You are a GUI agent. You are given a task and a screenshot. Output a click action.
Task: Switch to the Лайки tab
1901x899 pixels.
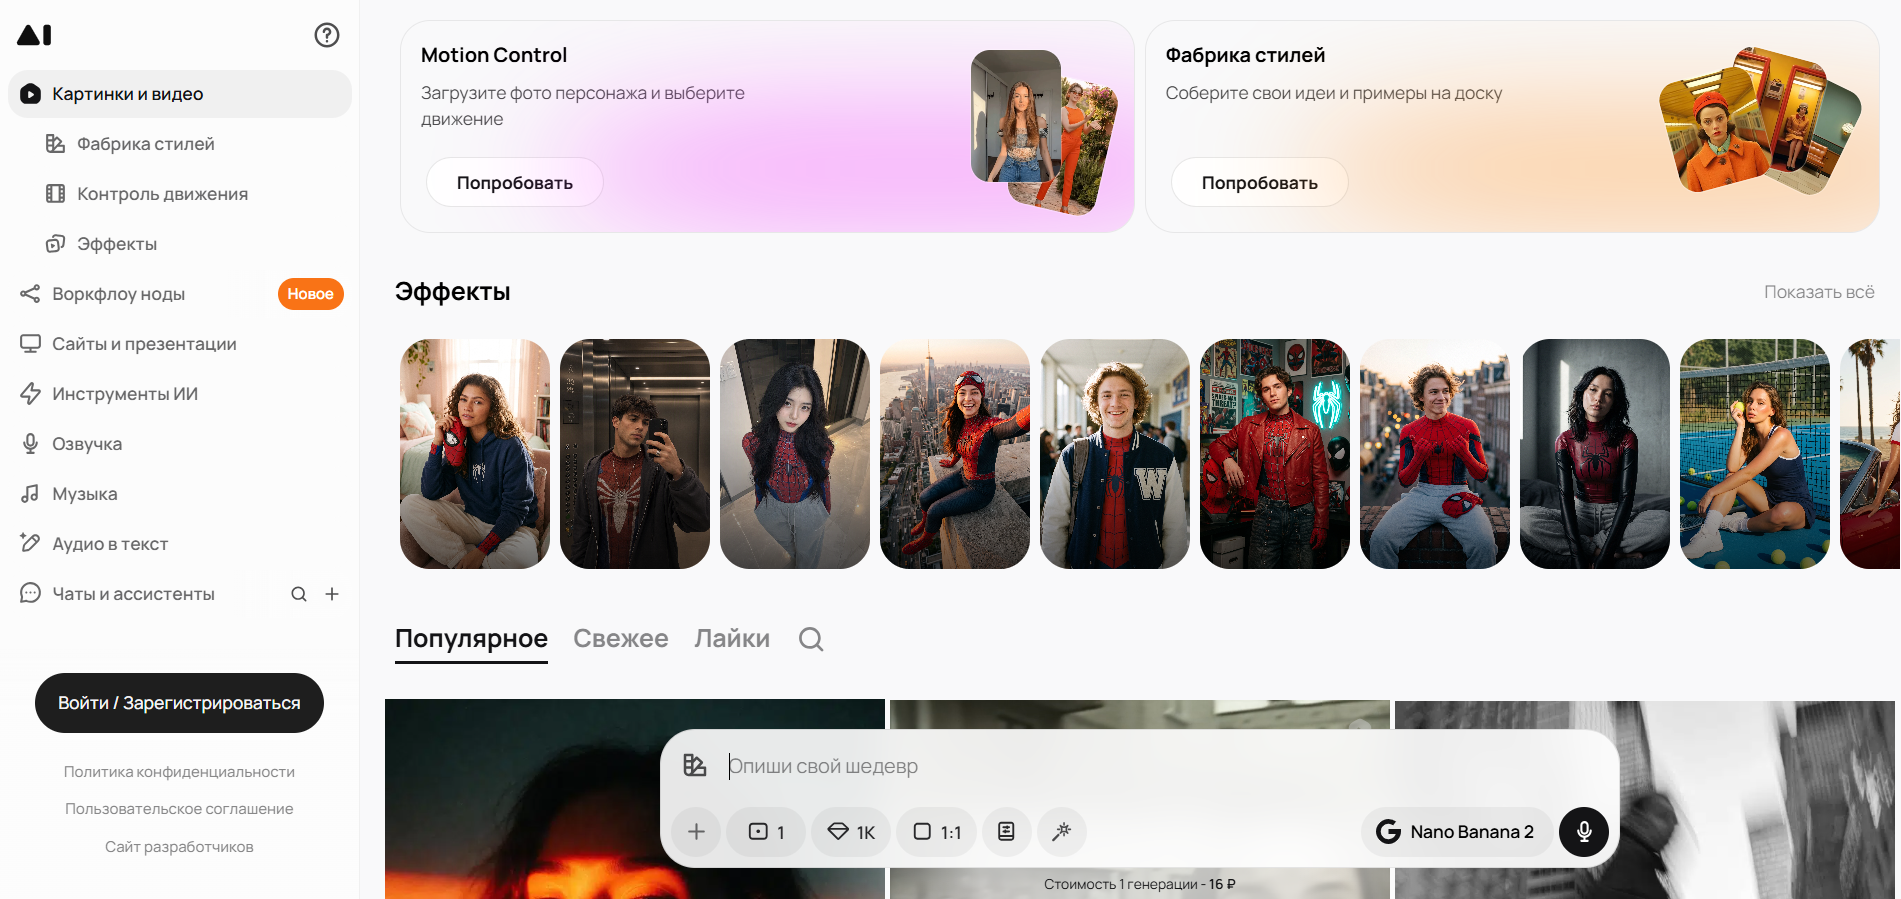tap(732, 639)
